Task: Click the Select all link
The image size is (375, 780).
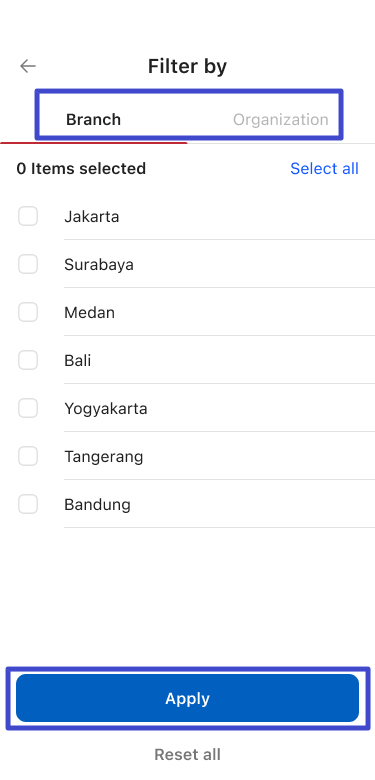Action: click(324, 169)
